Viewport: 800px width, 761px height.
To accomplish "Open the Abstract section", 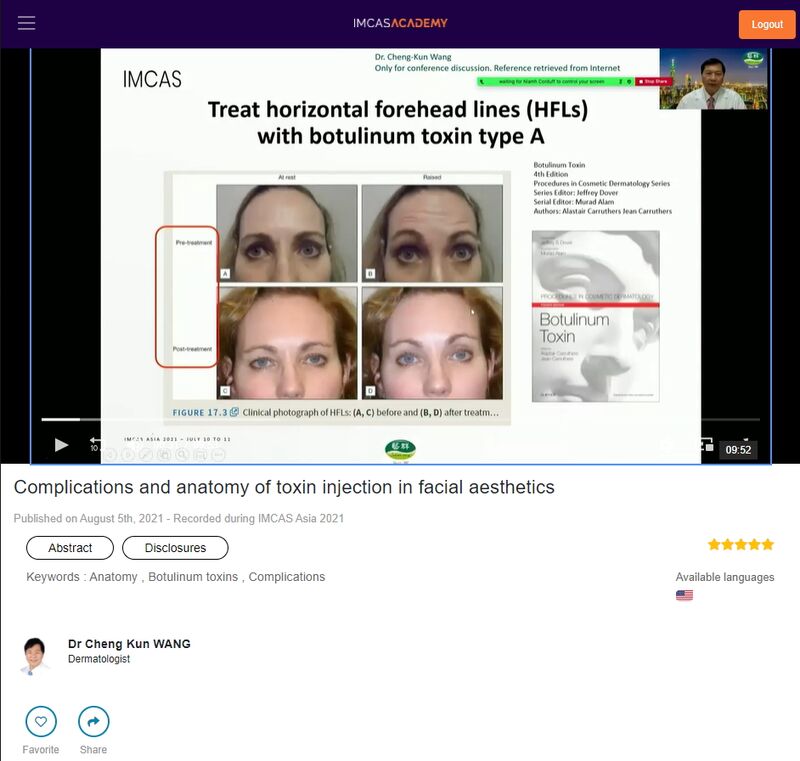I will (x=70, y=548).
